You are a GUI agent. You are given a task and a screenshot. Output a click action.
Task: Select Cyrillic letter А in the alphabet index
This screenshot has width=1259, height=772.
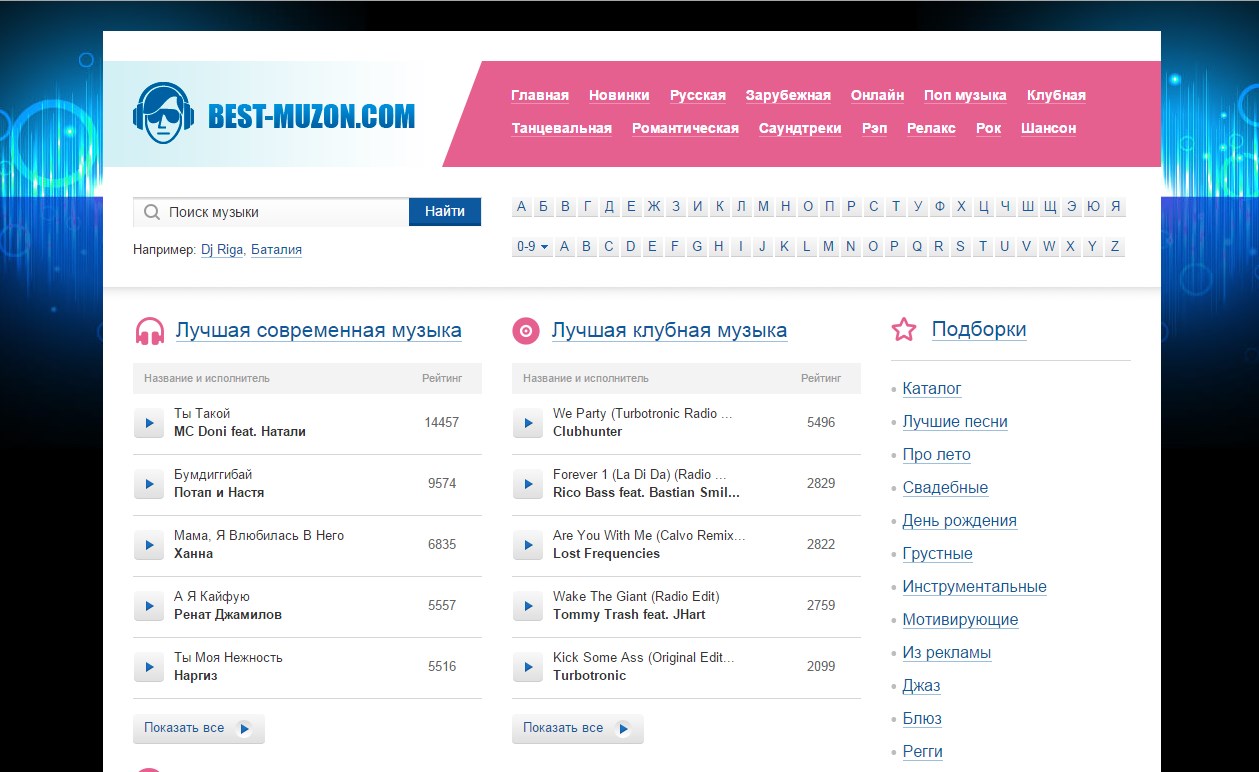click(521, 207)
